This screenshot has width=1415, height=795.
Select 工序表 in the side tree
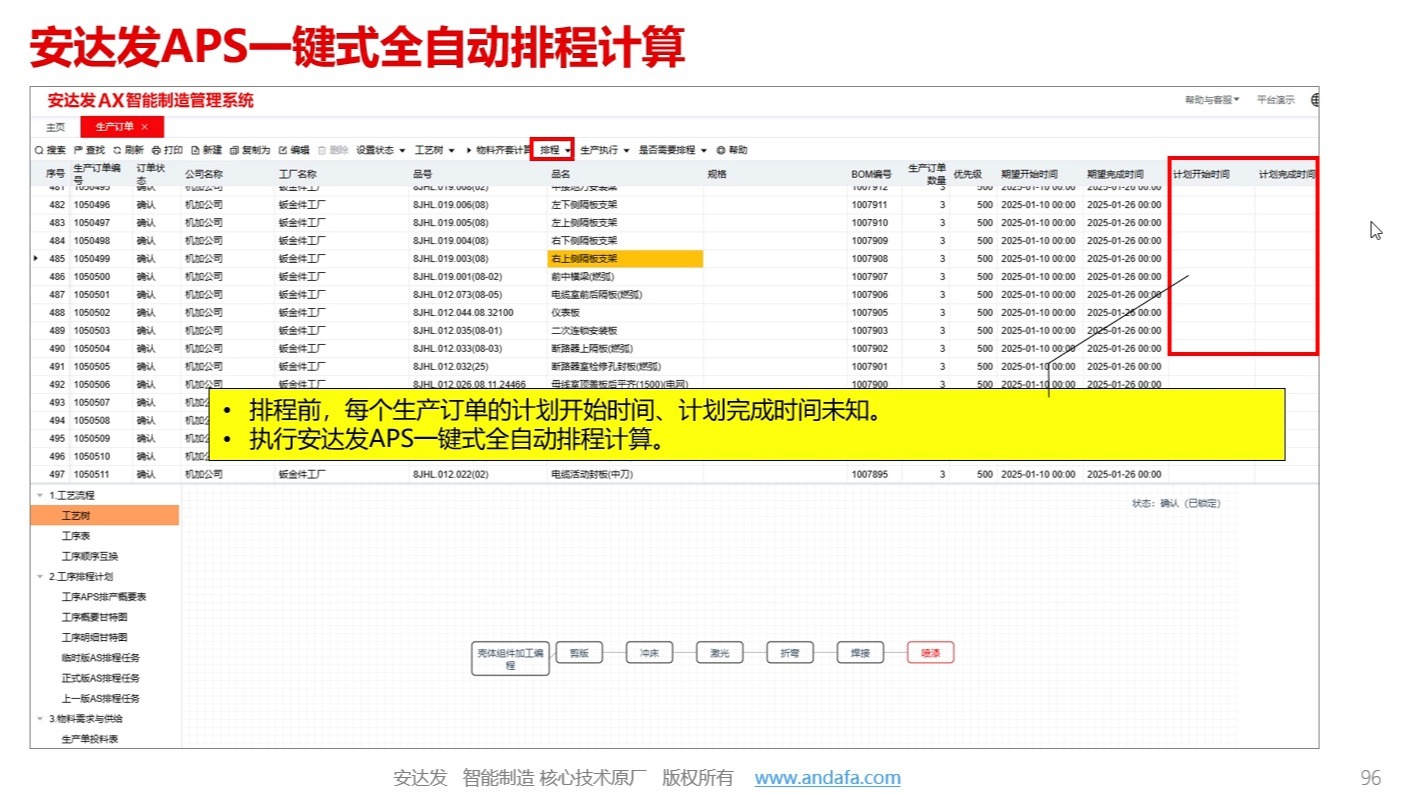coord(76,536)
